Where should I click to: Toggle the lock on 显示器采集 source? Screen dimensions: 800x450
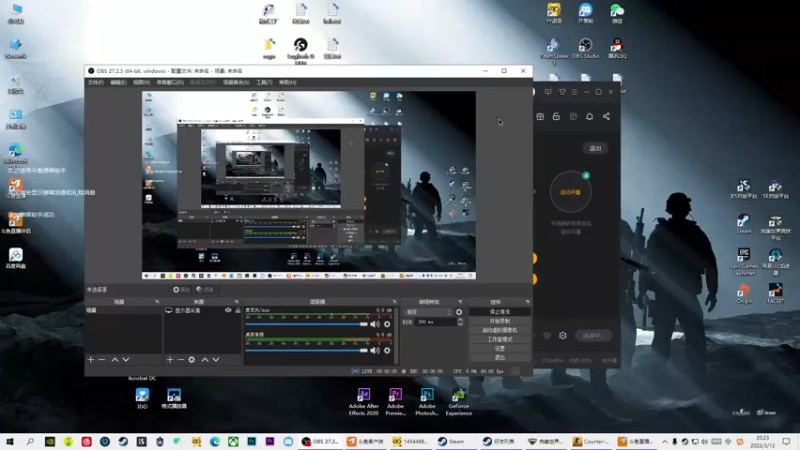click(x=238, y=310)
